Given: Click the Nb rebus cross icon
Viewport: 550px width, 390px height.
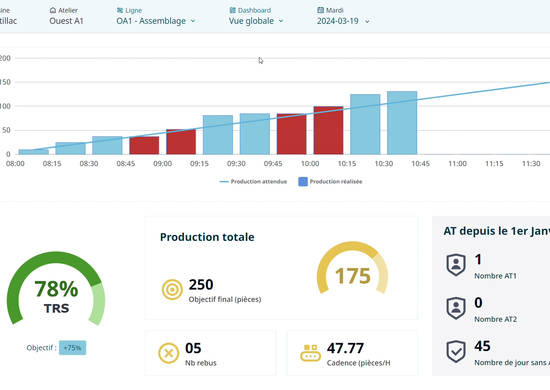Looking at the screenshot, I should pos(169,353).
